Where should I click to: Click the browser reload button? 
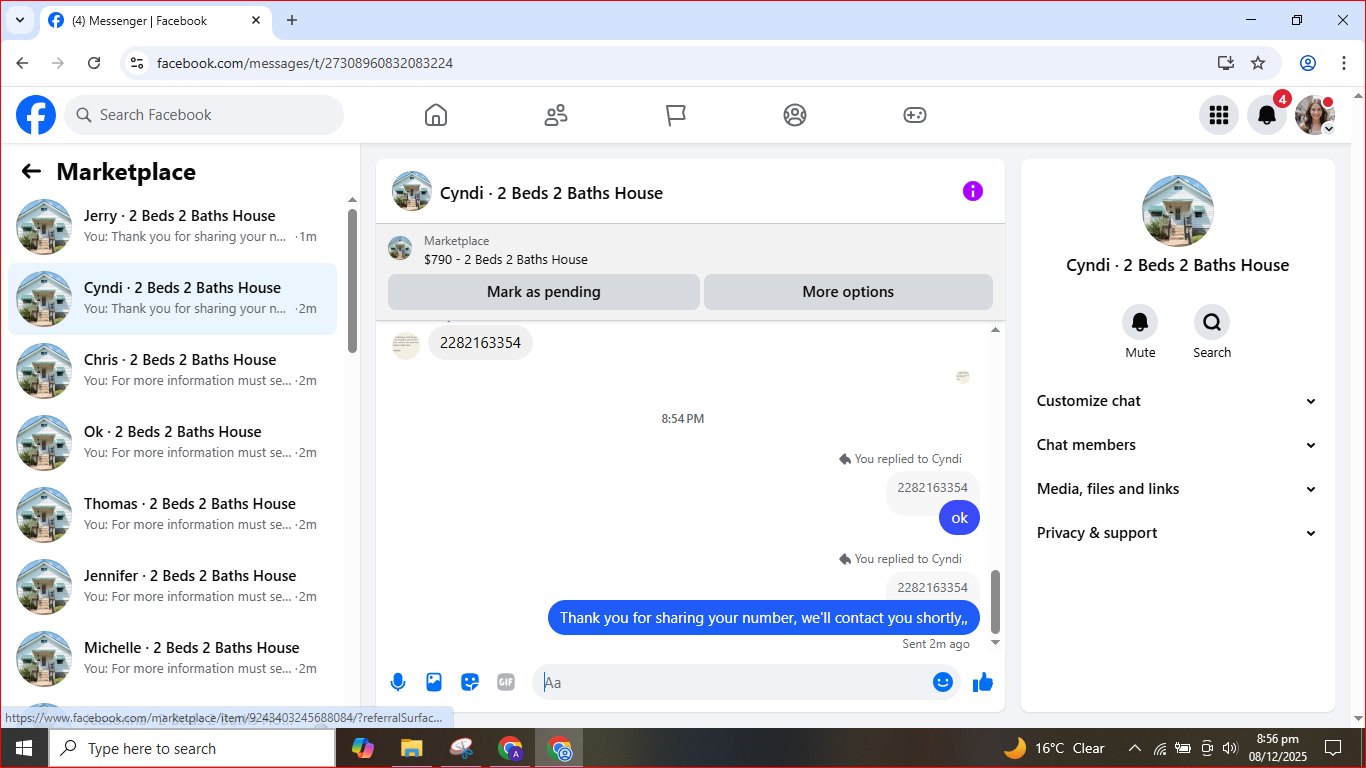94,63
